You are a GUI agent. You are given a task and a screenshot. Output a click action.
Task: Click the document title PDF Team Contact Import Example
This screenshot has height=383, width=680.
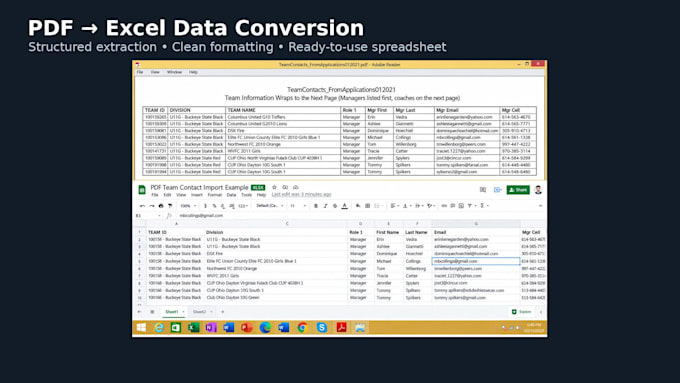point(199,187)
